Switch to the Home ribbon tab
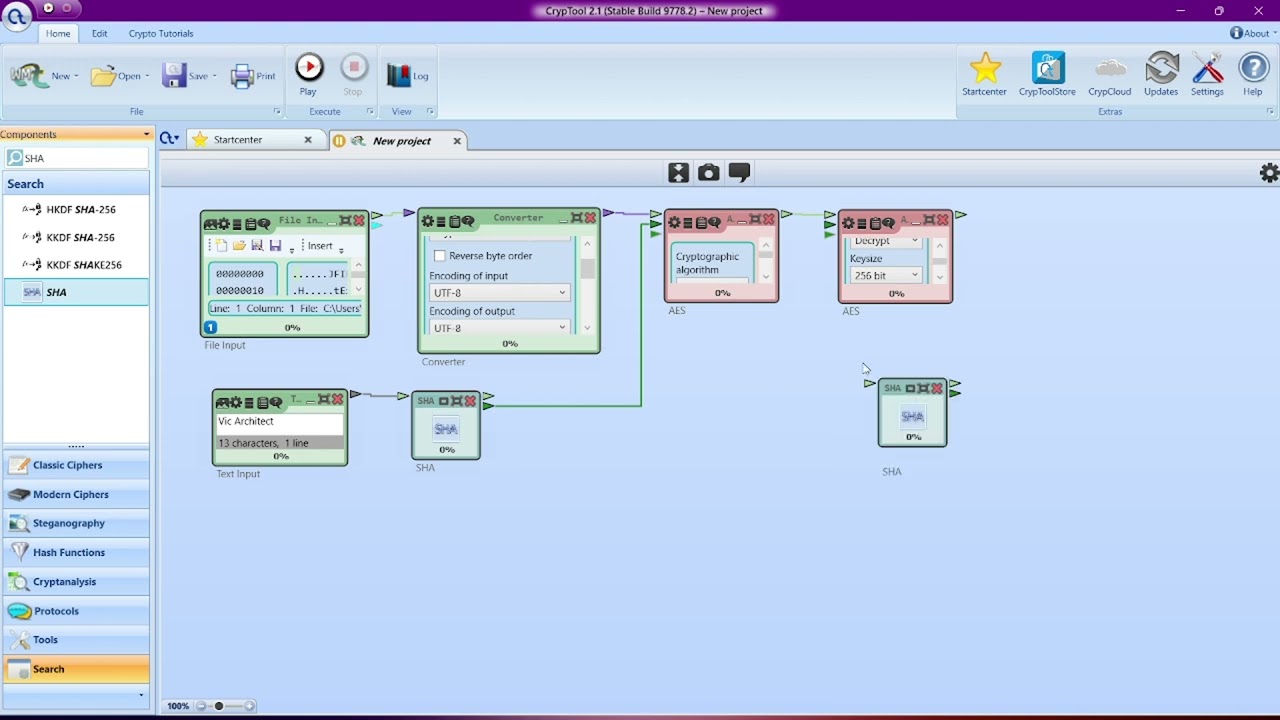This screenshot has width=1280, height=720. (58, 33)
